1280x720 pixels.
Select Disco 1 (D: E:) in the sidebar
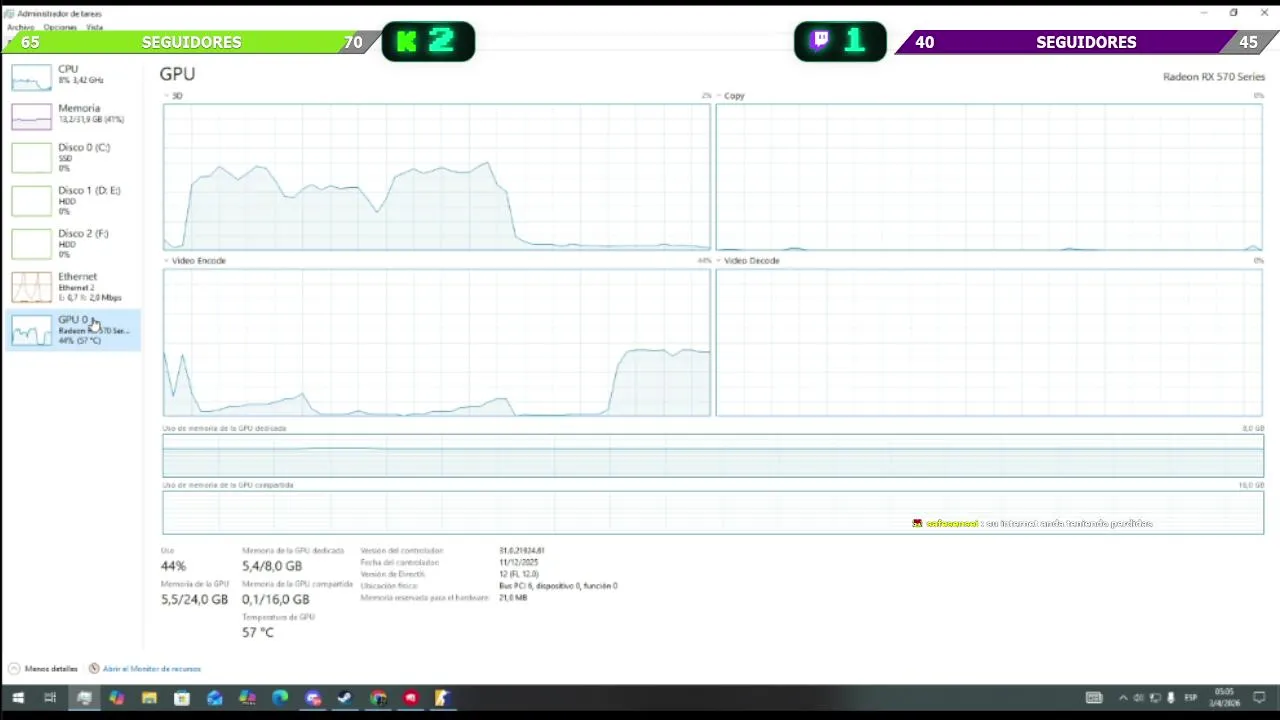pos(72,200)
